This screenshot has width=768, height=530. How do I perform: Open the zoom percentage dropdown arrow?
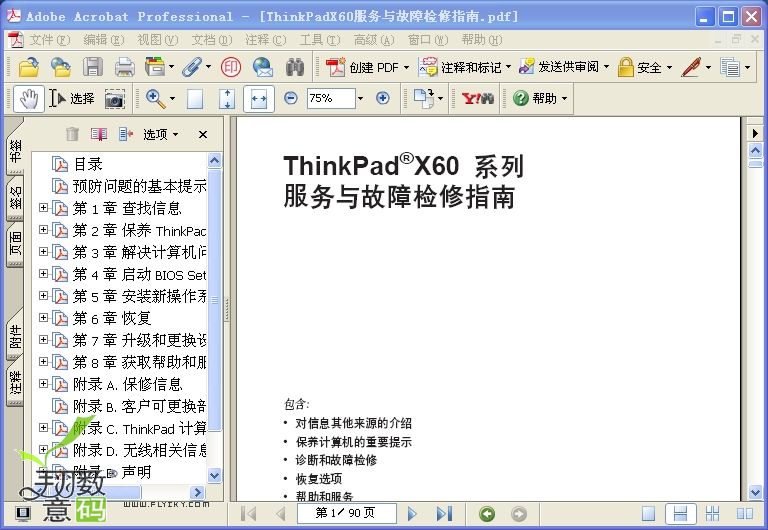pos(360,98)
